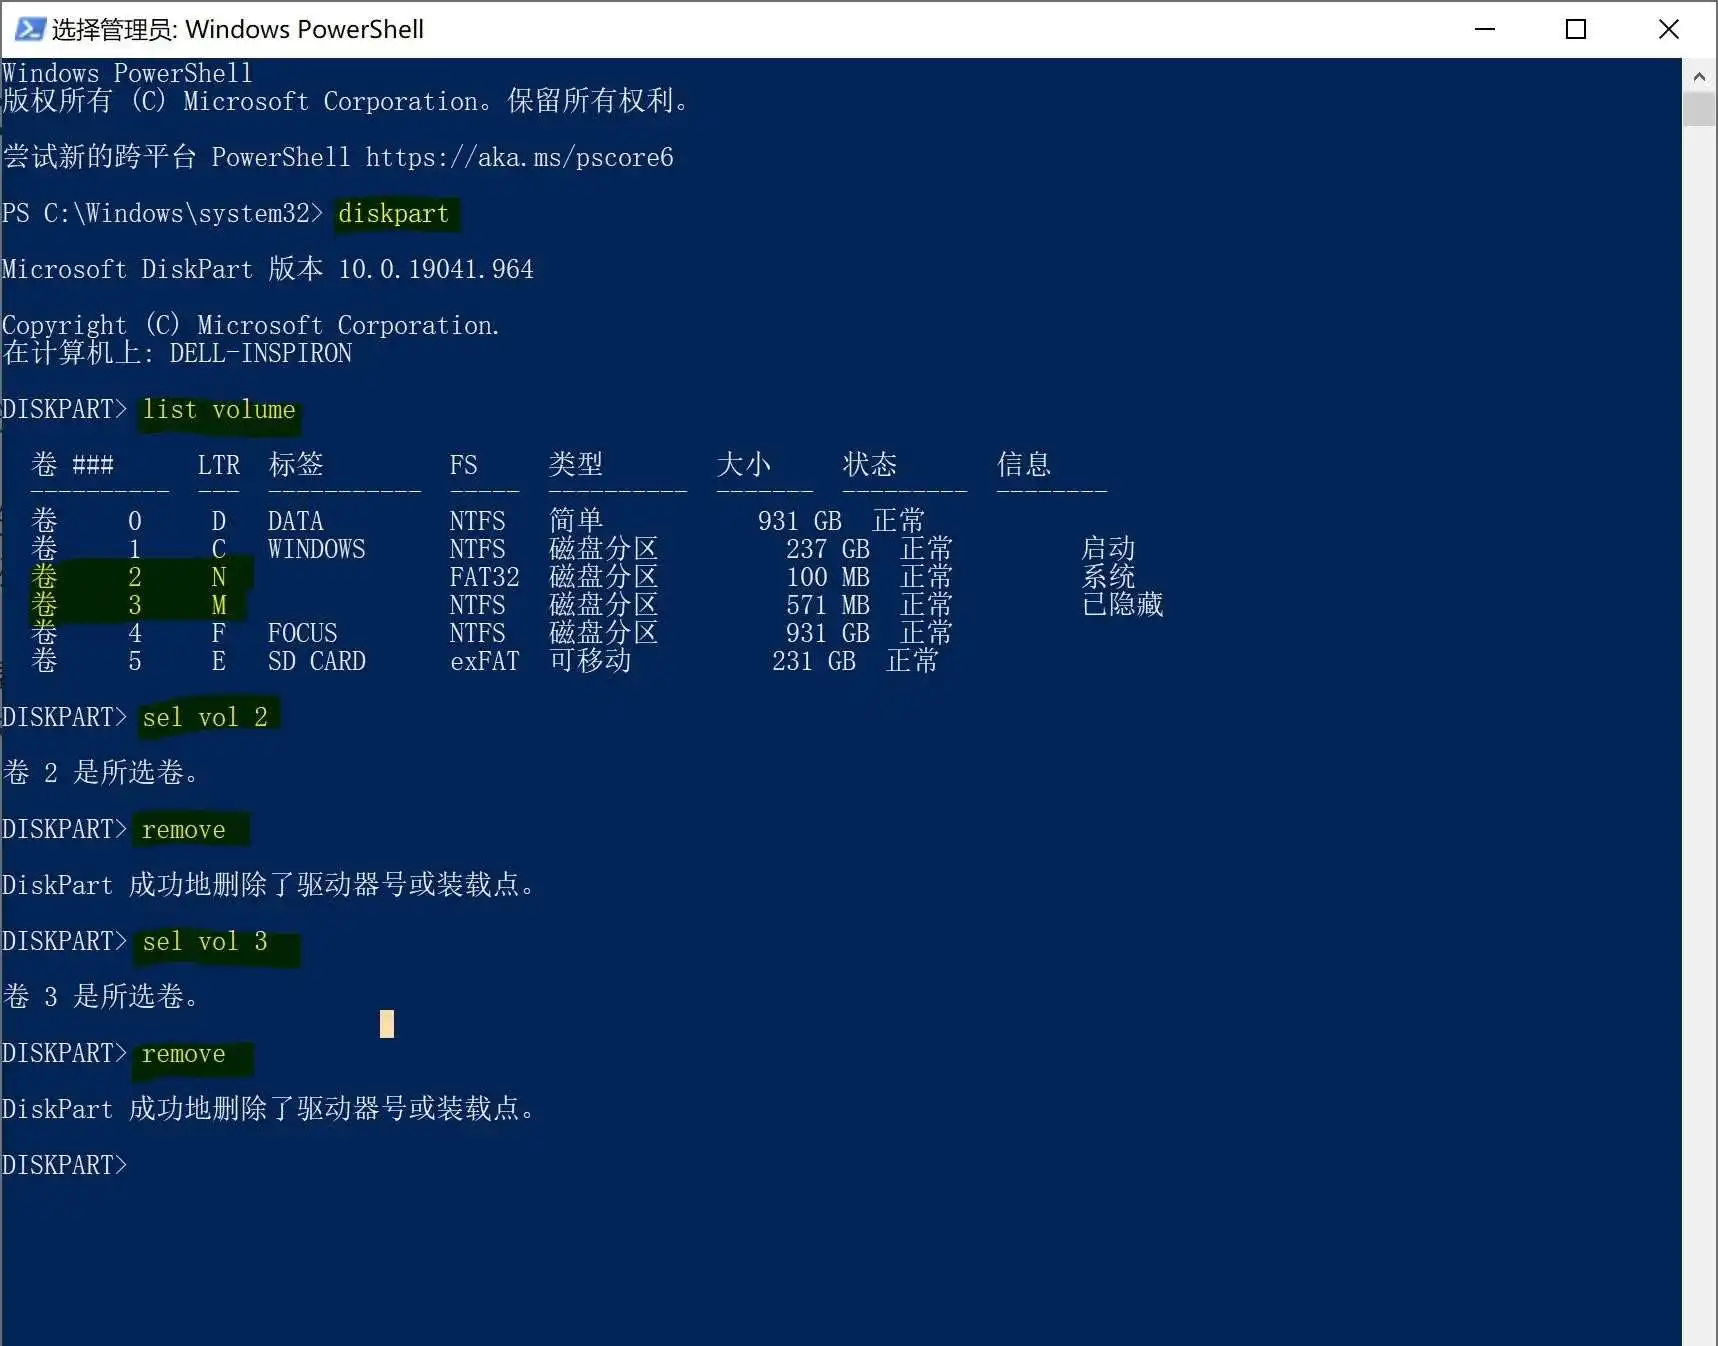
Task: Click the '可移动' type entry
Action: [590, 661]
